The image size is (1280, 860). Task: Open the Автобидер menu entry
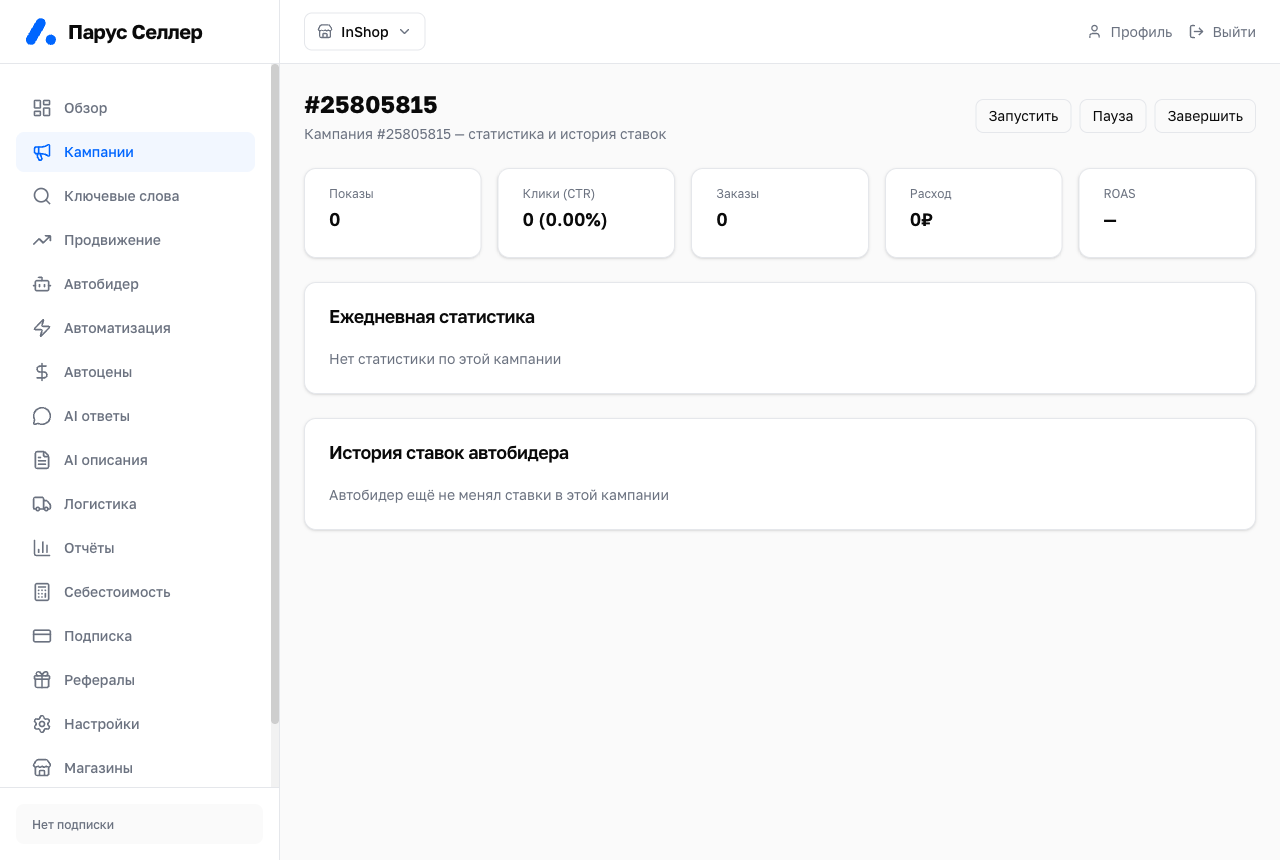[136, 284]
